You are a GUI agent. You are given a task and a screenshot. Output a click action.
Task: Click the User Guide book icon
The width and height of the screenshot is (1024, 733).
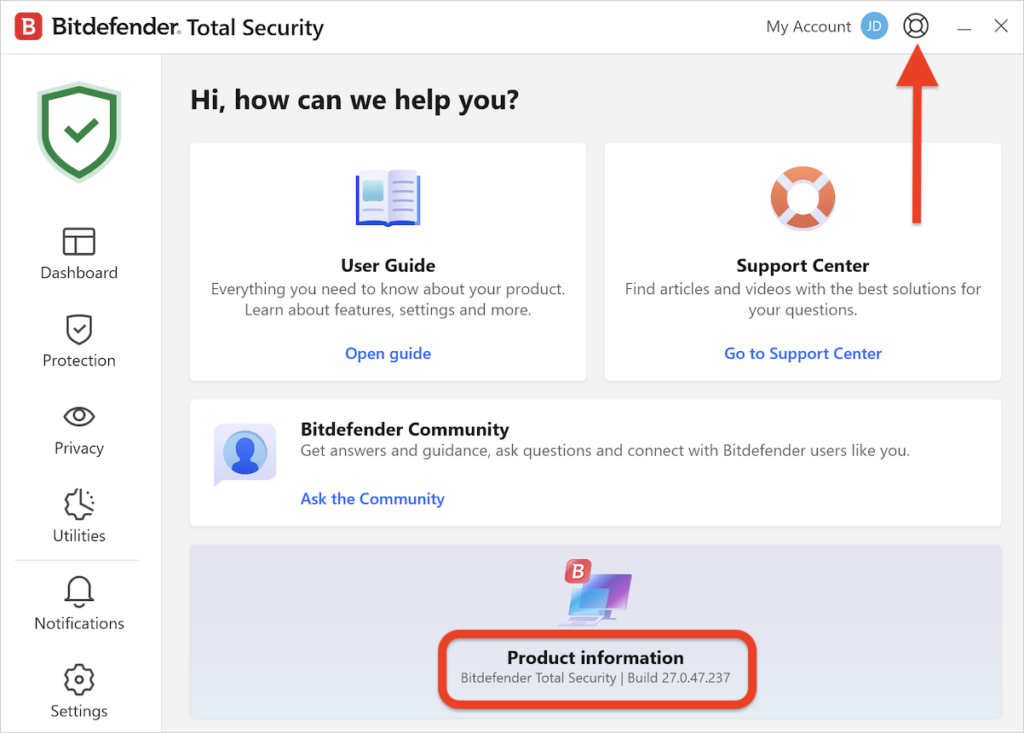point(388,197)
